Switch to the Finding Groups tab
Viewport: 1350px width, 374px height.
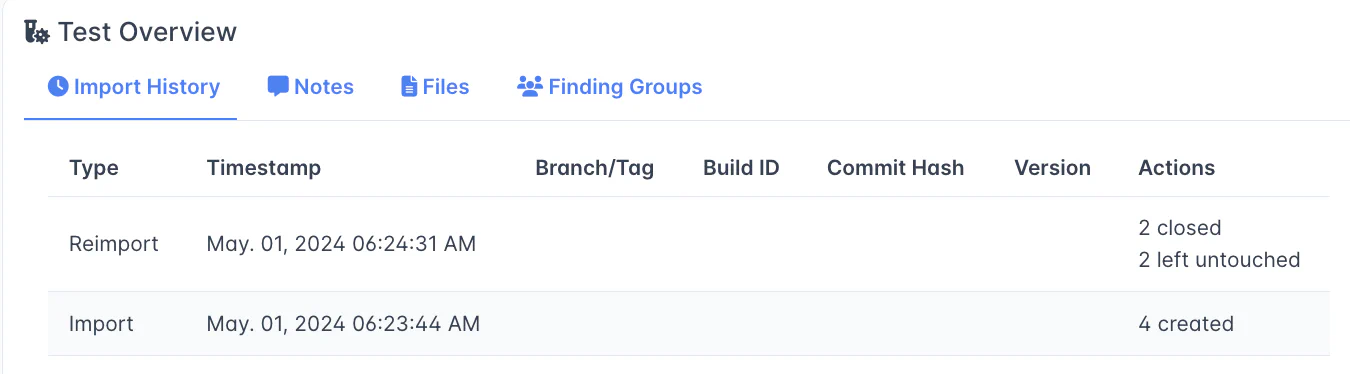[609, 87]
